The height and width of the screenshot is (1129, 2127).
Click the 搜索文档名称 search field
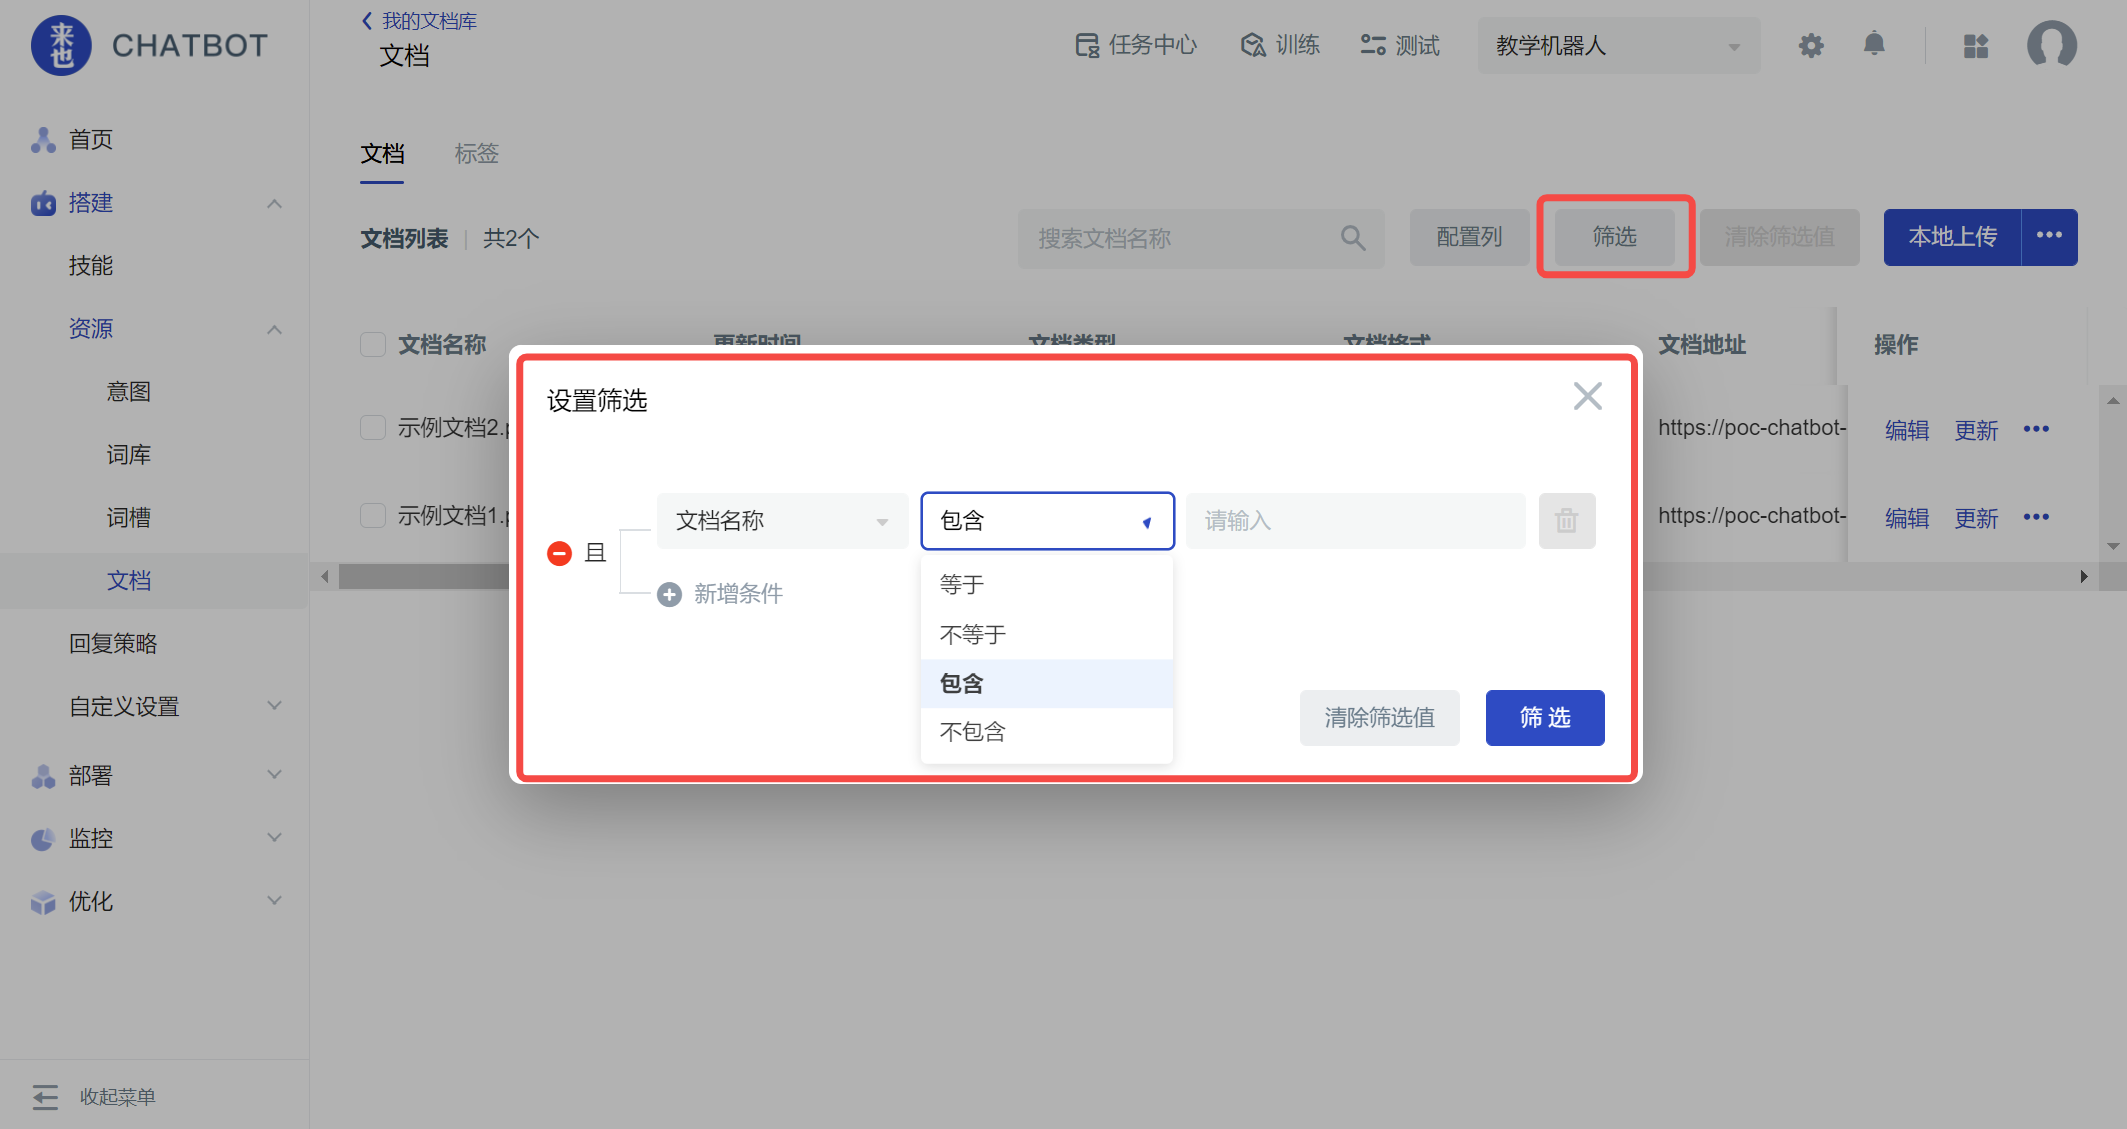(x=1201, y=238)
